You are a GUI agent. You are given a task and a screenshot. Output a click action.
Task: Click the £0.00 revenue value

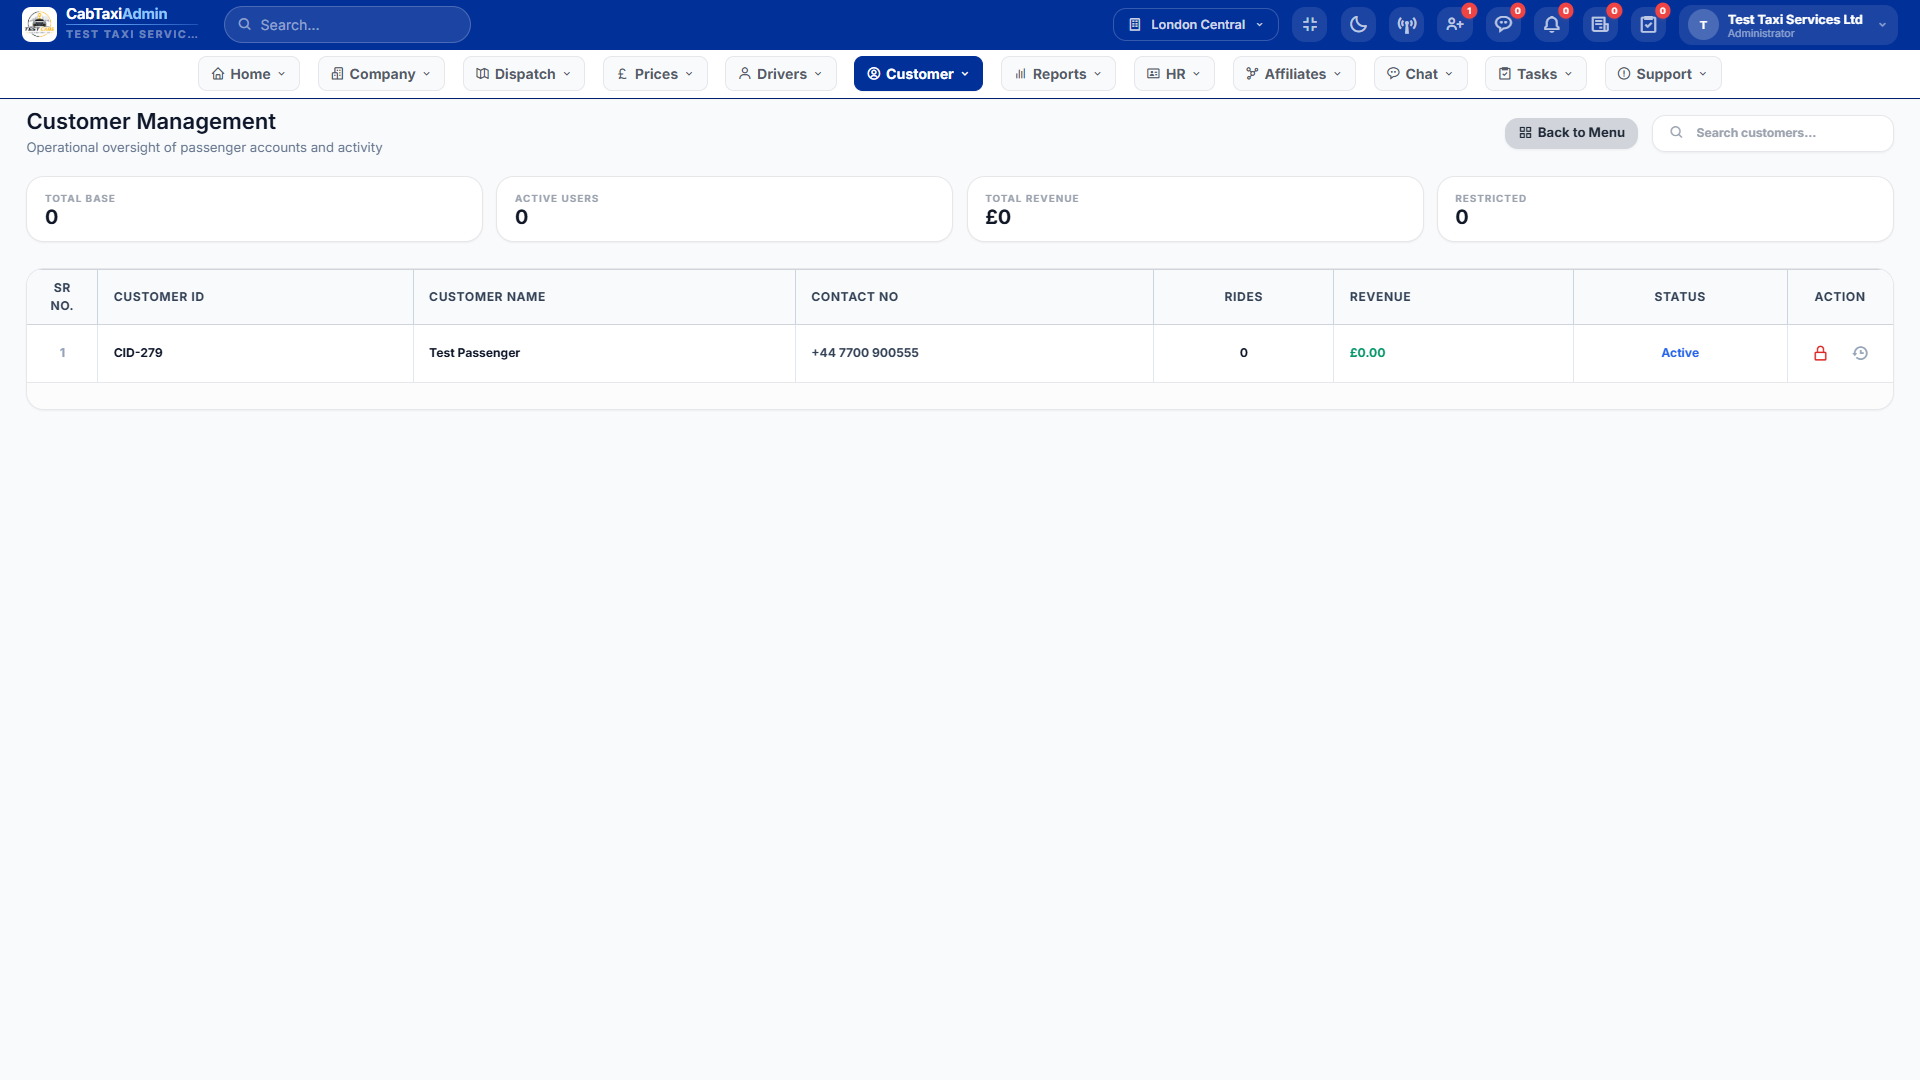pos(1367,353)
